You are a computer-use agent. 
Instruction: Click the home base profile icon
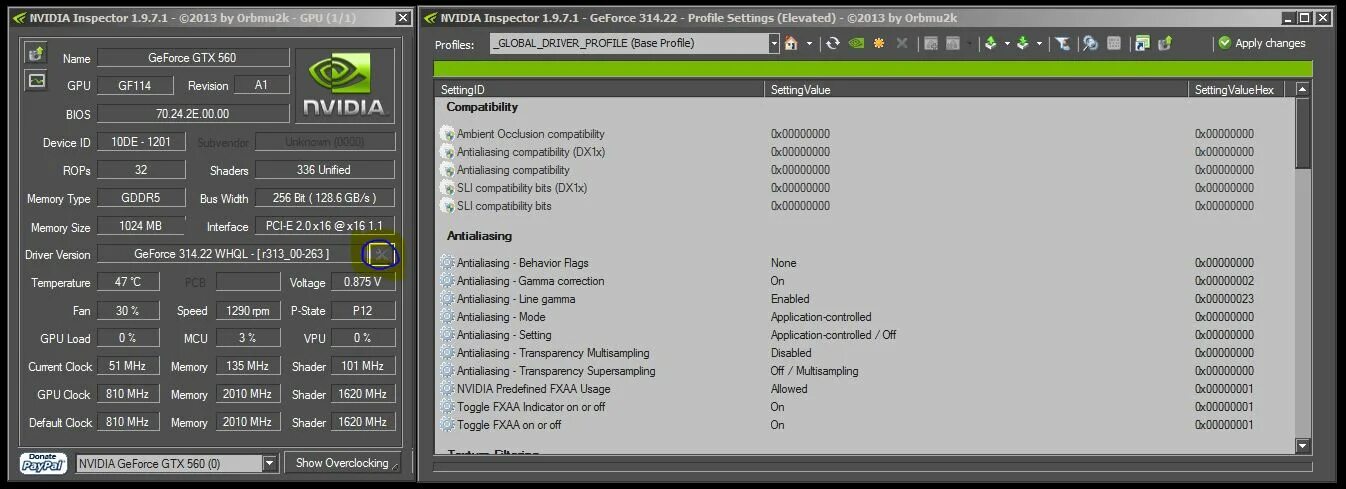[790, 43]
